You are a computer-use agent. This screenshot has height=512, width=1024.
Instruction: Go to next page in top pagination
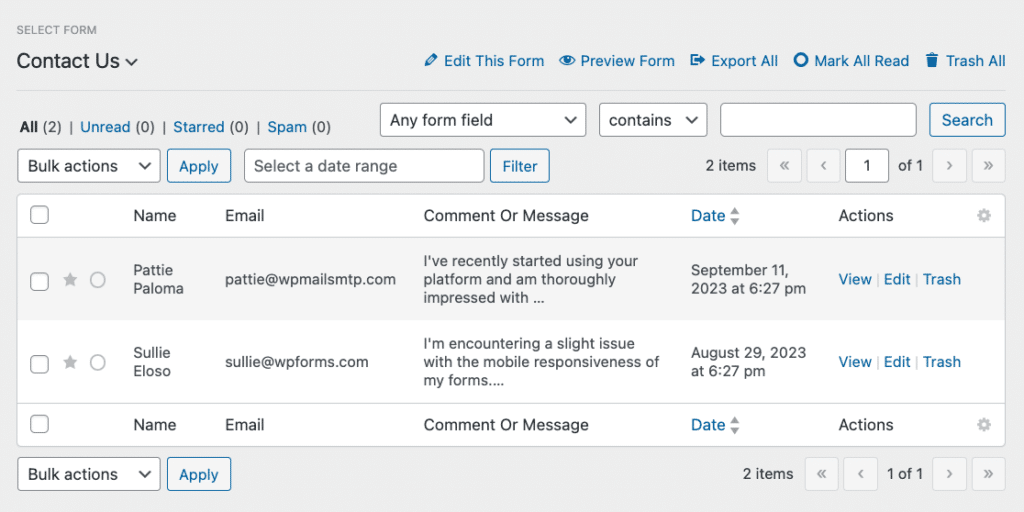click(950, 166)
